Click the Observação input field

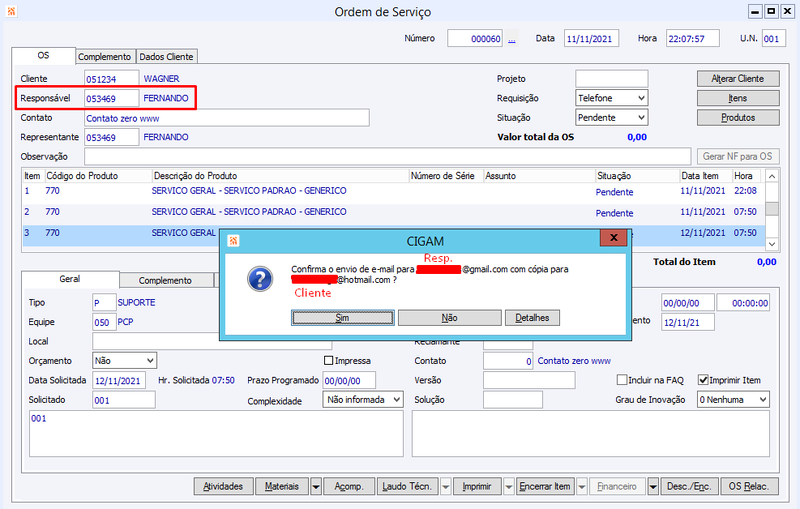pos(388,157)
